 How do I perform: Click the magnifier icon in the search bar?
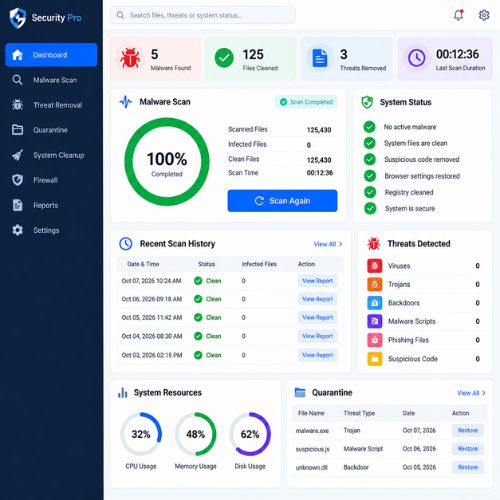[x=121, y=15]
